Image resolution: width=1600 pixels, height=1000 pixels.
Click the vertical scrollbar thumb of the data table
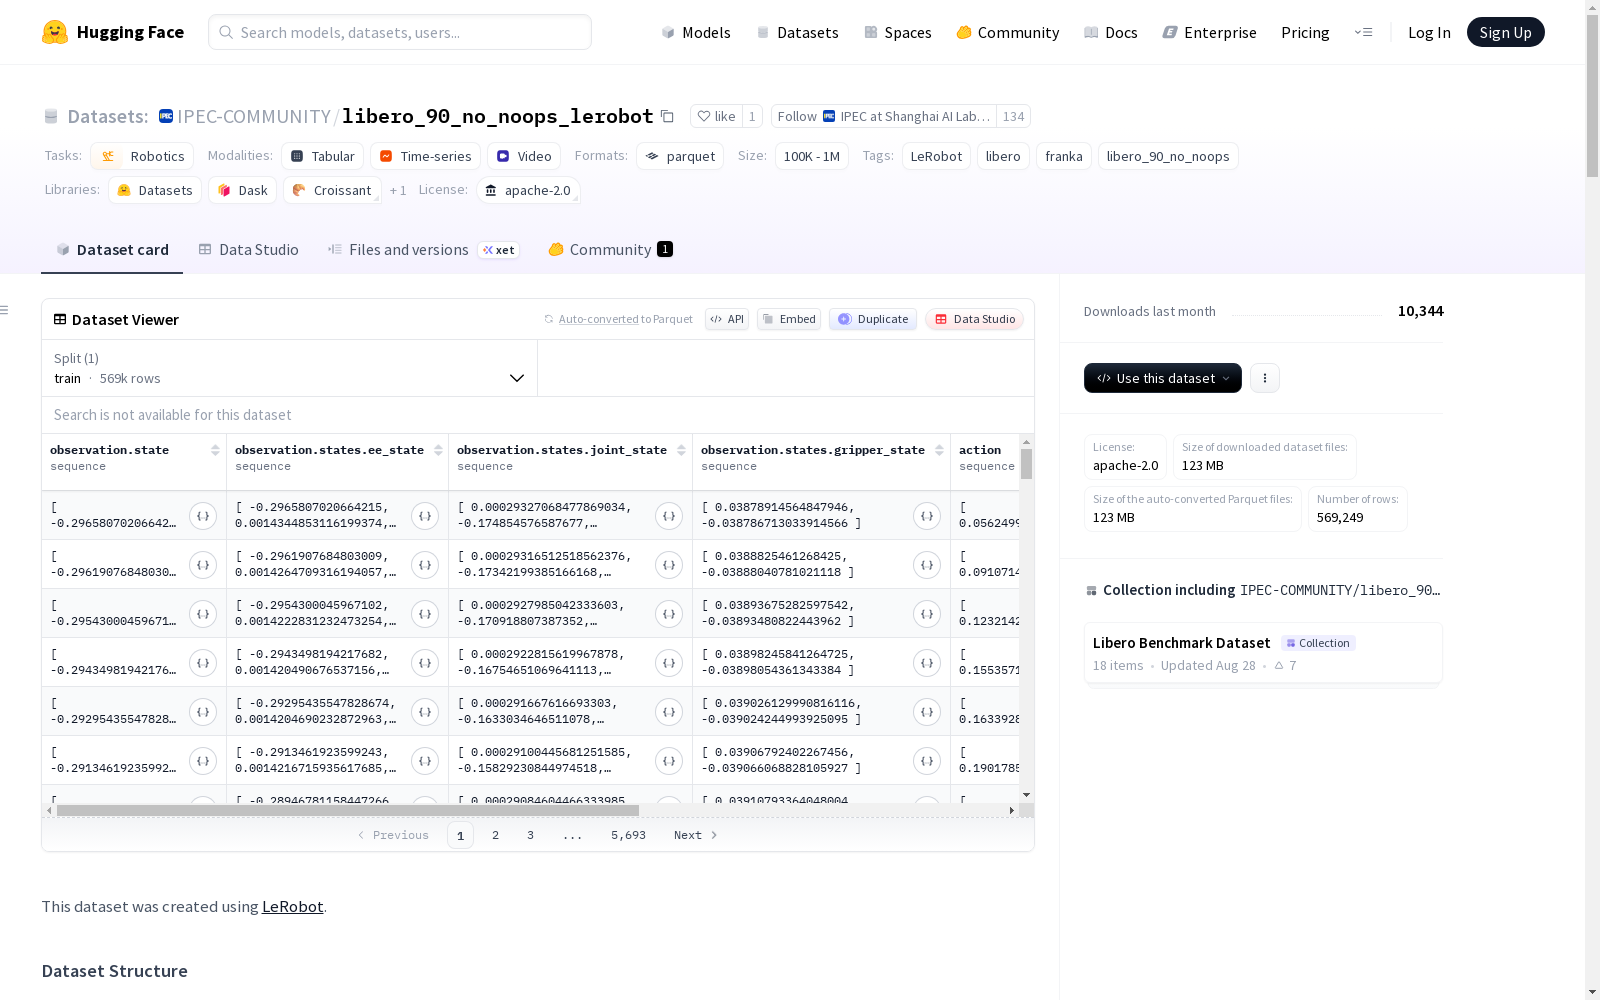tap(1026, 464)
